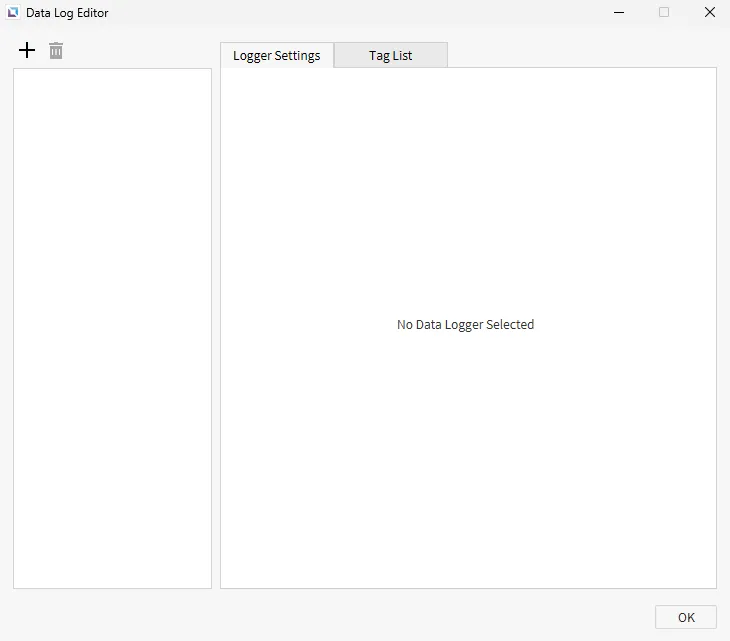
Task: Click the "No Data Logger Selected" message
Action: (x=465, y=324)
